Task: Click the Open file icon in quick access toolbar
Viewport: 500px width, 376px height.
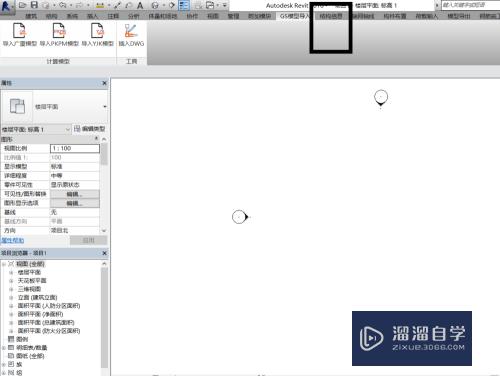Action: pos(22,5)
